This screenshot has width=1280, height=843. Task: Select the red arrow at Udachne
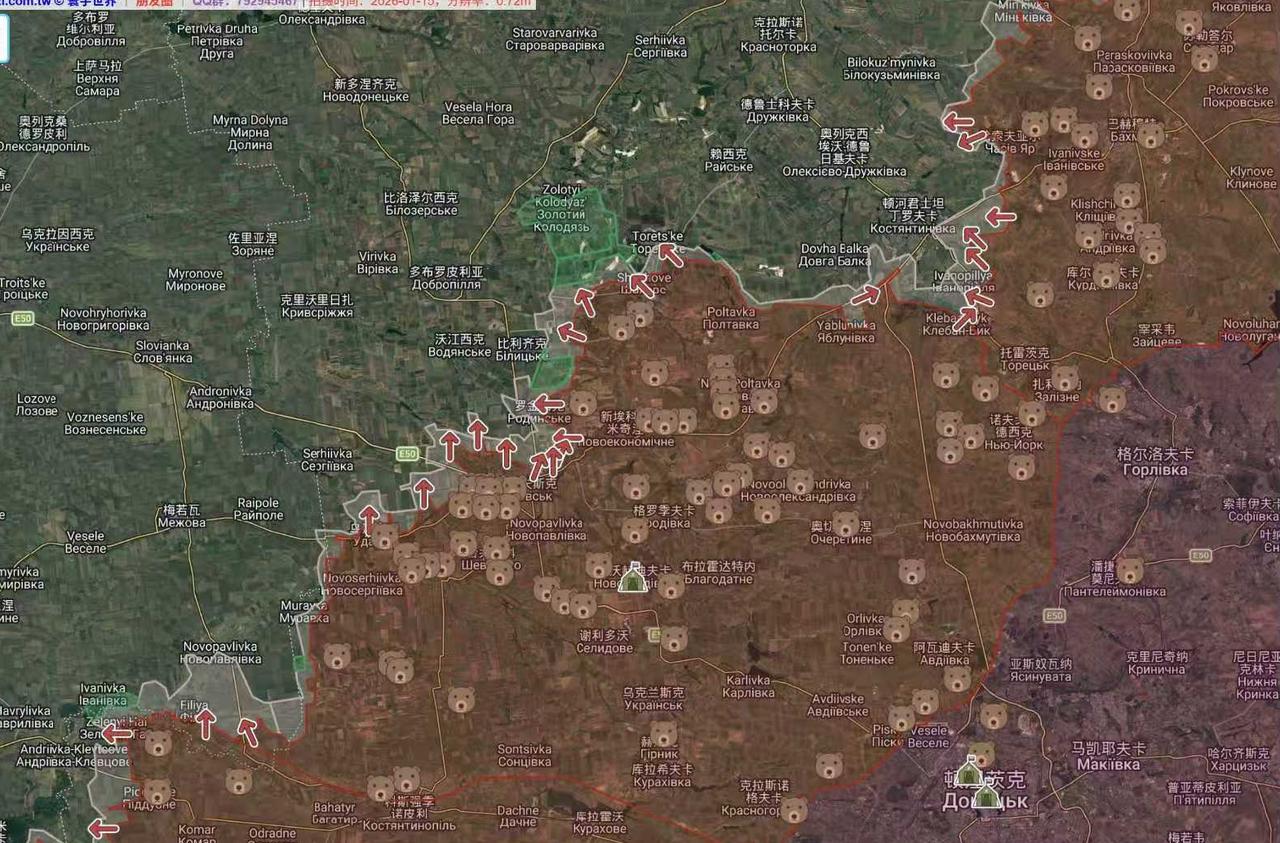369,520
